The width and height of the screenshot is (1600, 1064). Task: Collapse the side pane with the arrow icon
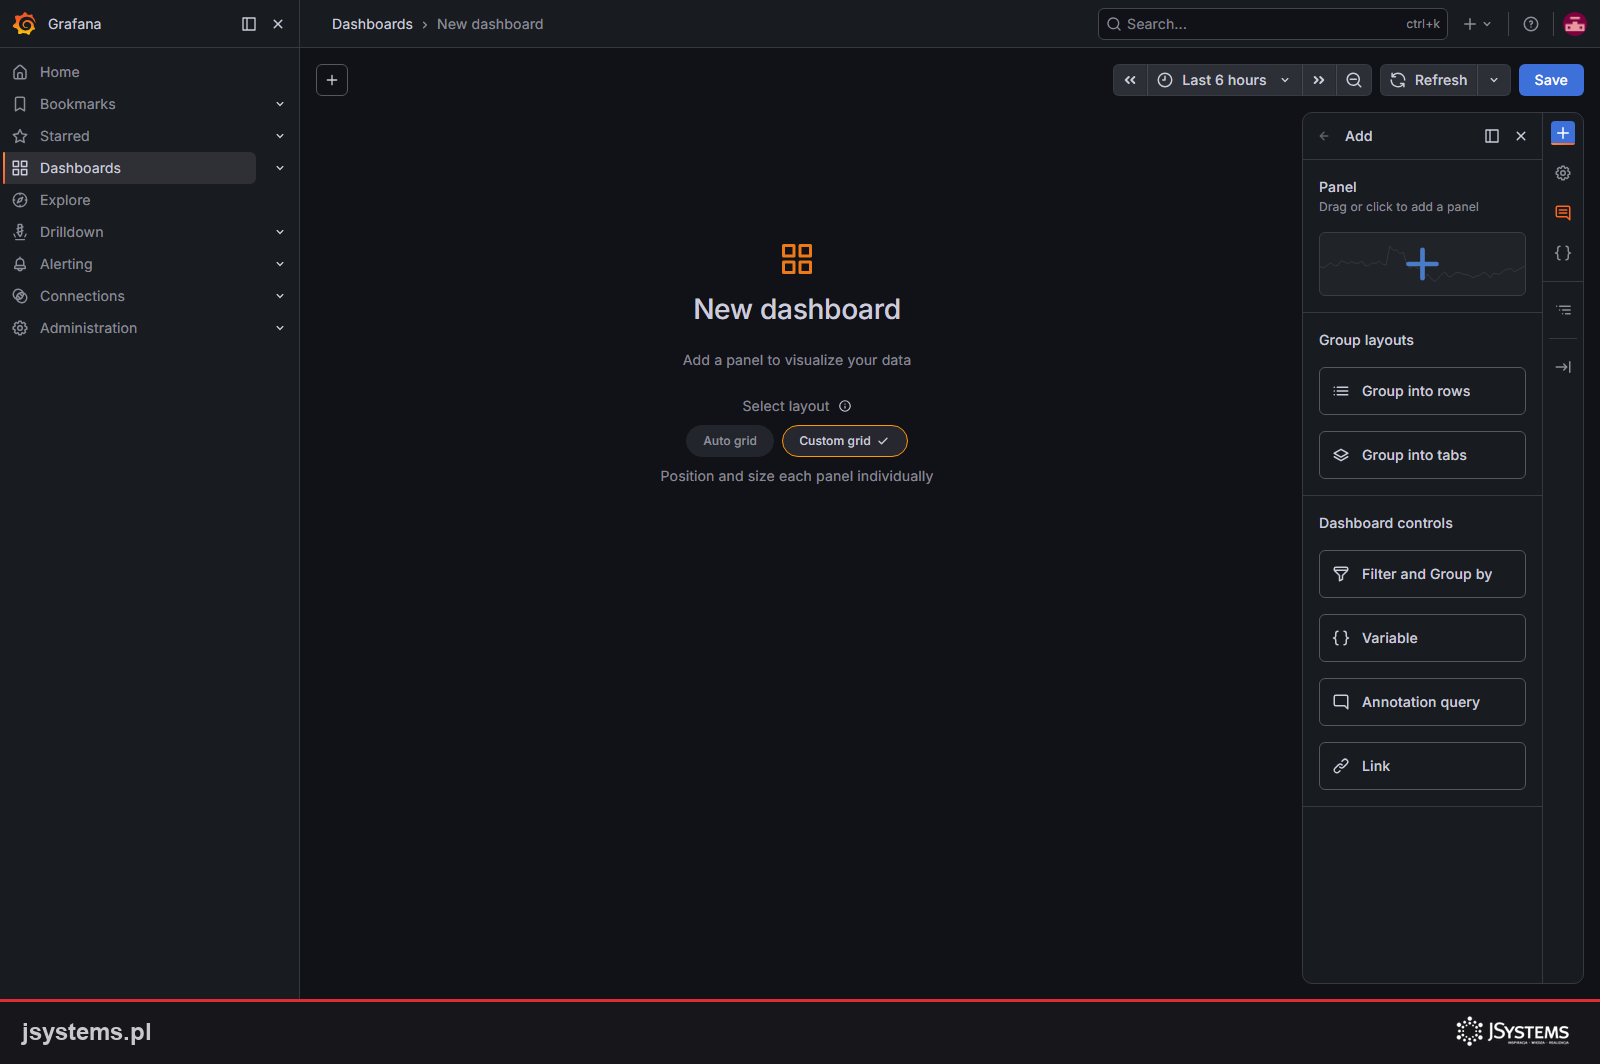[x=1563, y=367]
